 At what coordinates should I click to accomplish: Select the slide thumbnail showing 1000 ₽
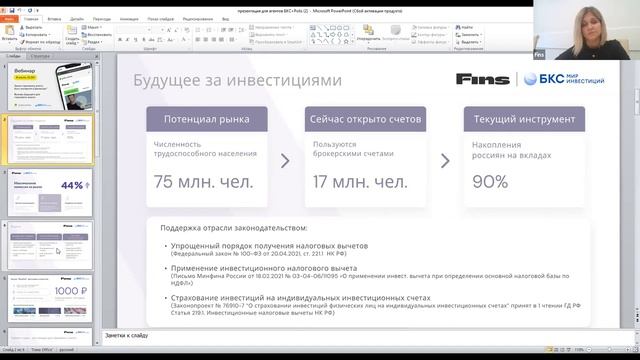coord(50,298)
